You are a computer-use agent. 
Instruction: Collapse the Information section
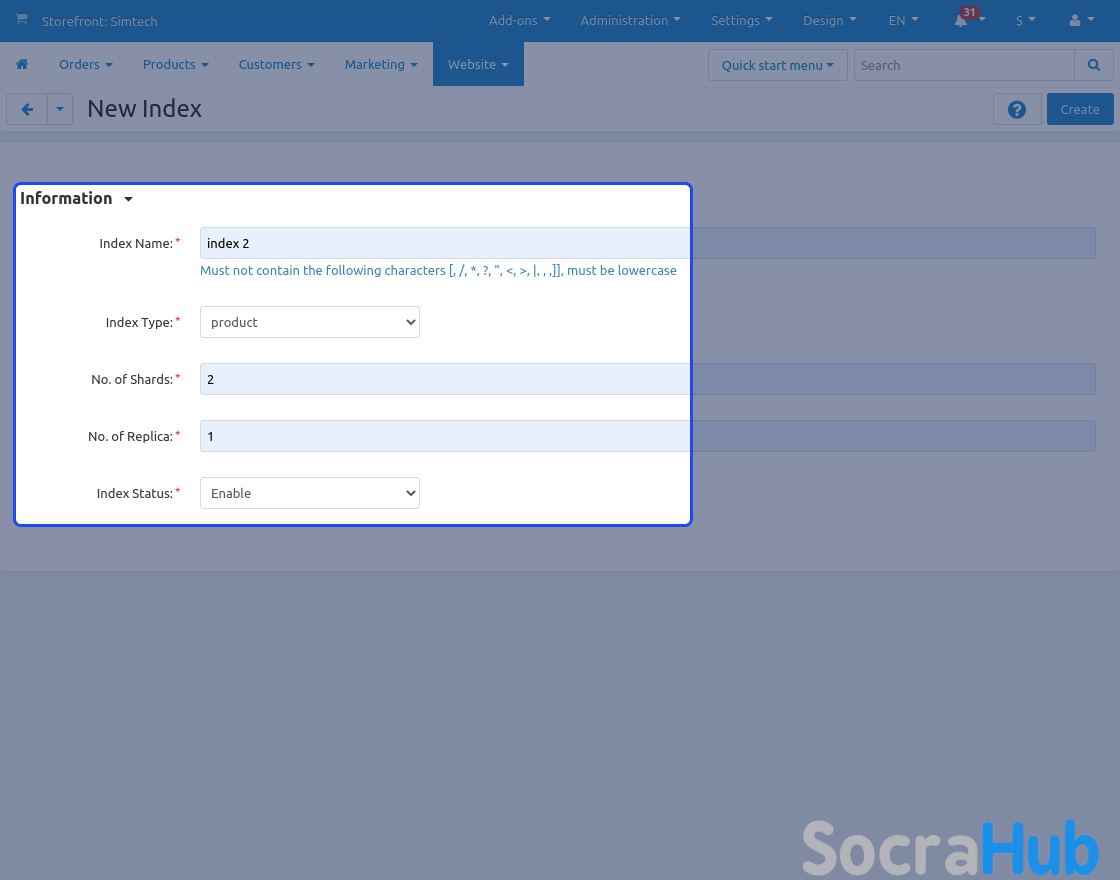tap(76, 198)
